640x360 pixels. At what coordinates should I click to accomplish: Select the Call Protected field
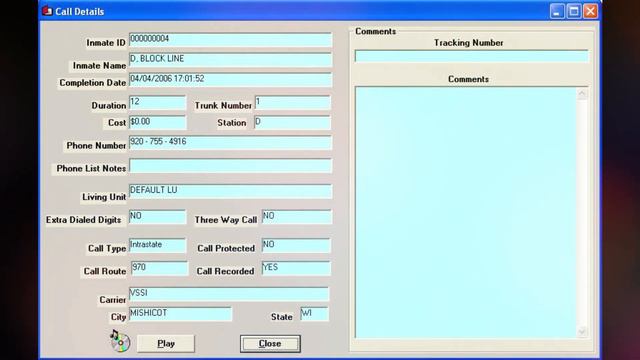tap(296, 245)
